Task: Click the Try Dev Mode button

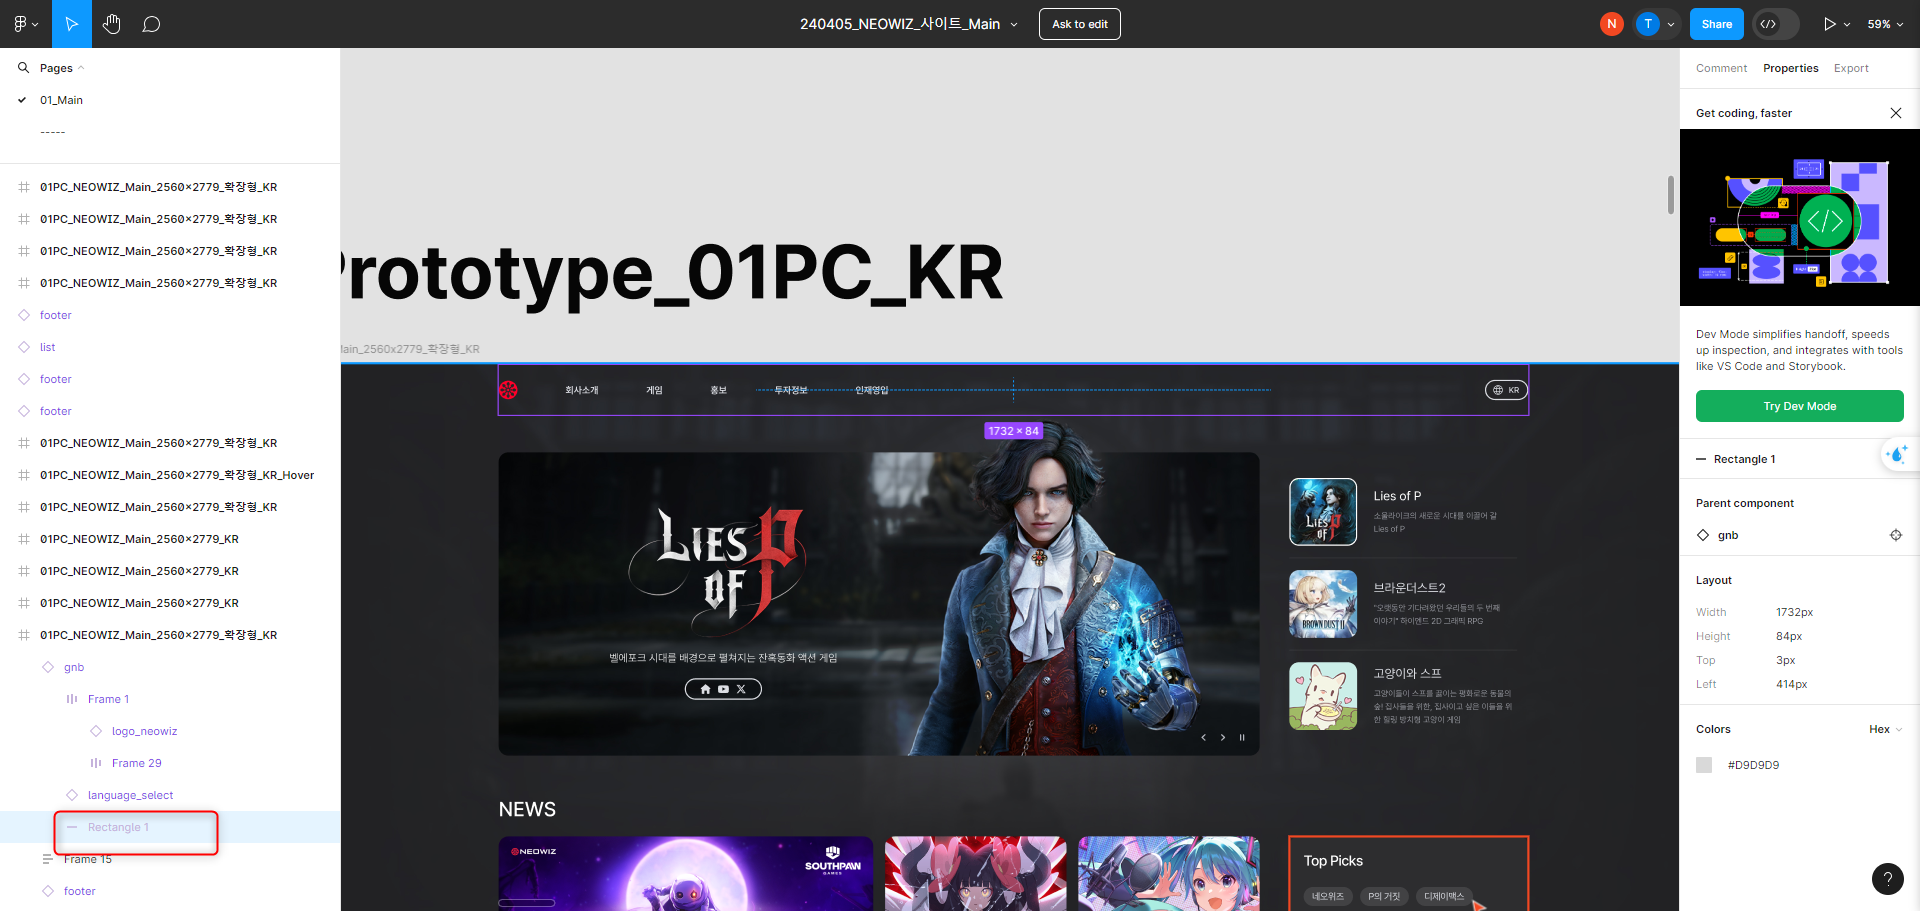Action: [1799, 406]
